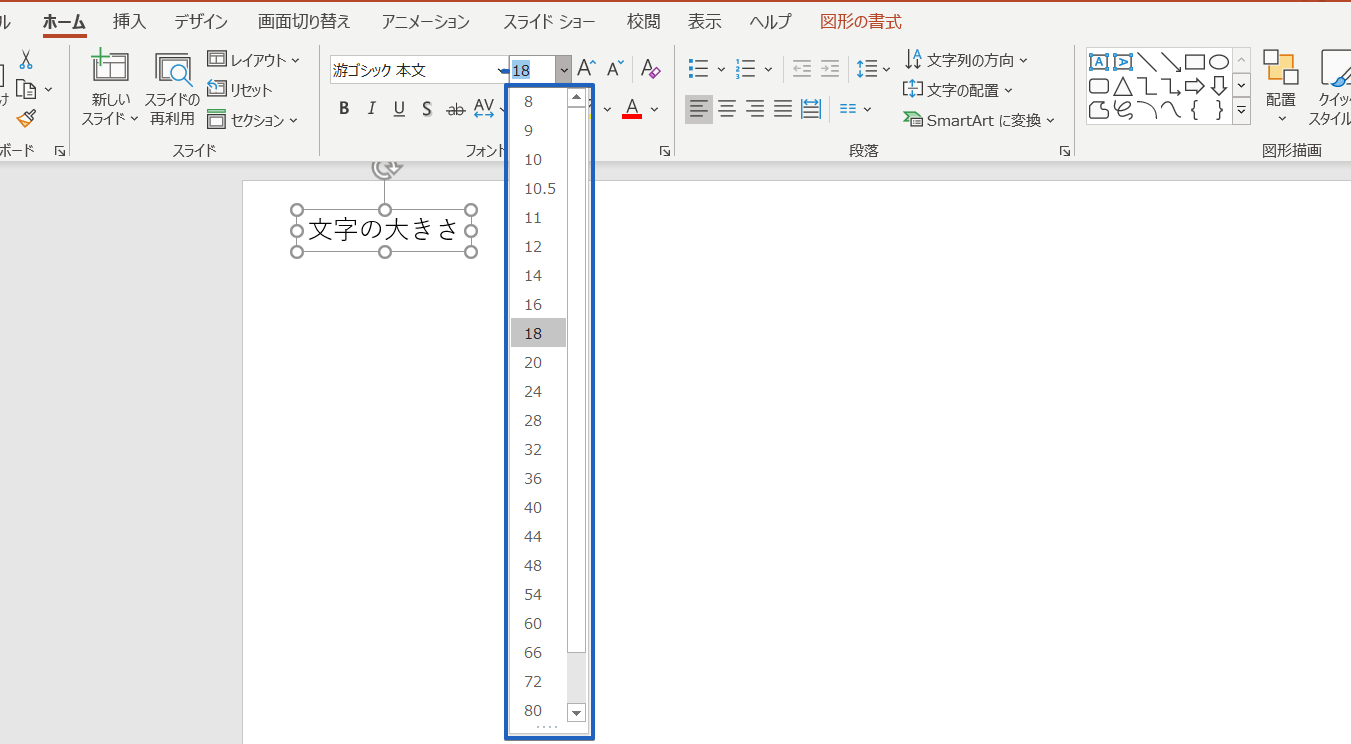Select the Format Painter brush icon
The height and width of the screenshot is (744, 1351).
(26, 119)
